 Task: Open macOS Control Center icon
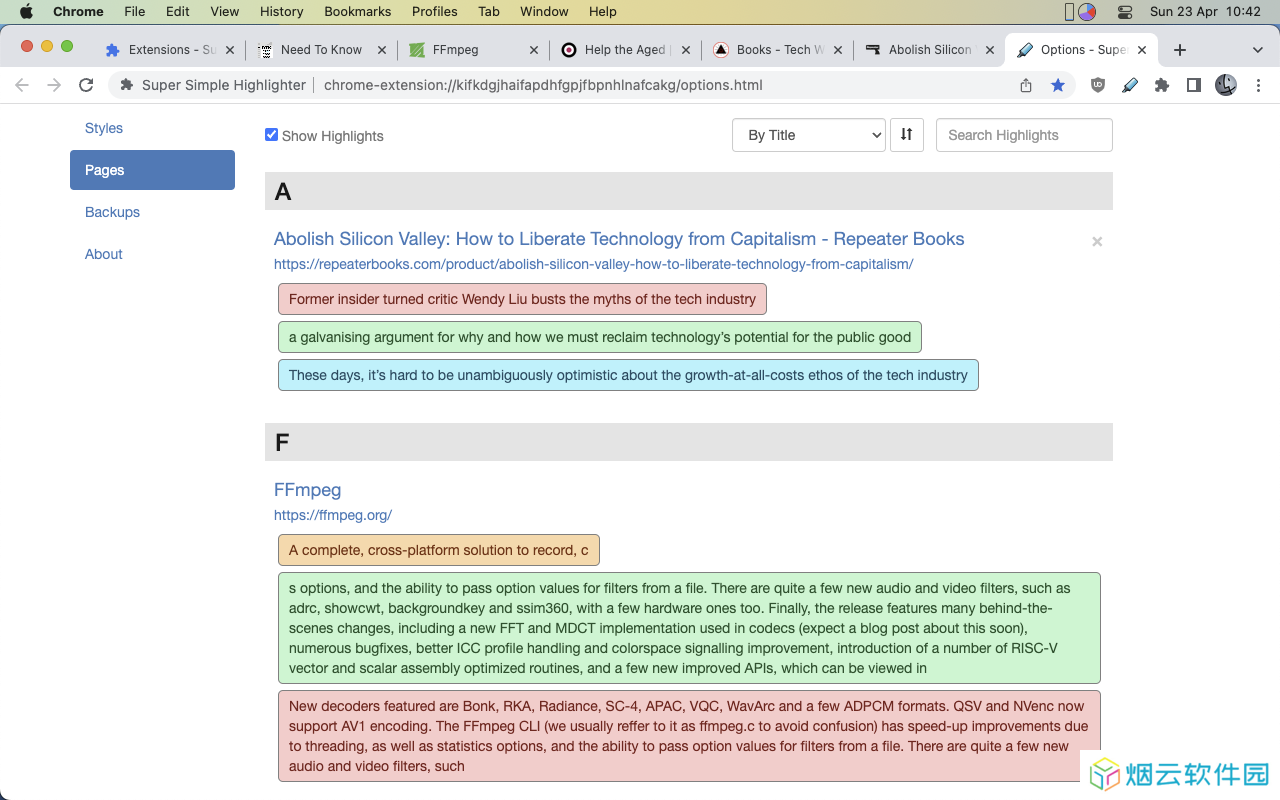(x=1125, y=12)
